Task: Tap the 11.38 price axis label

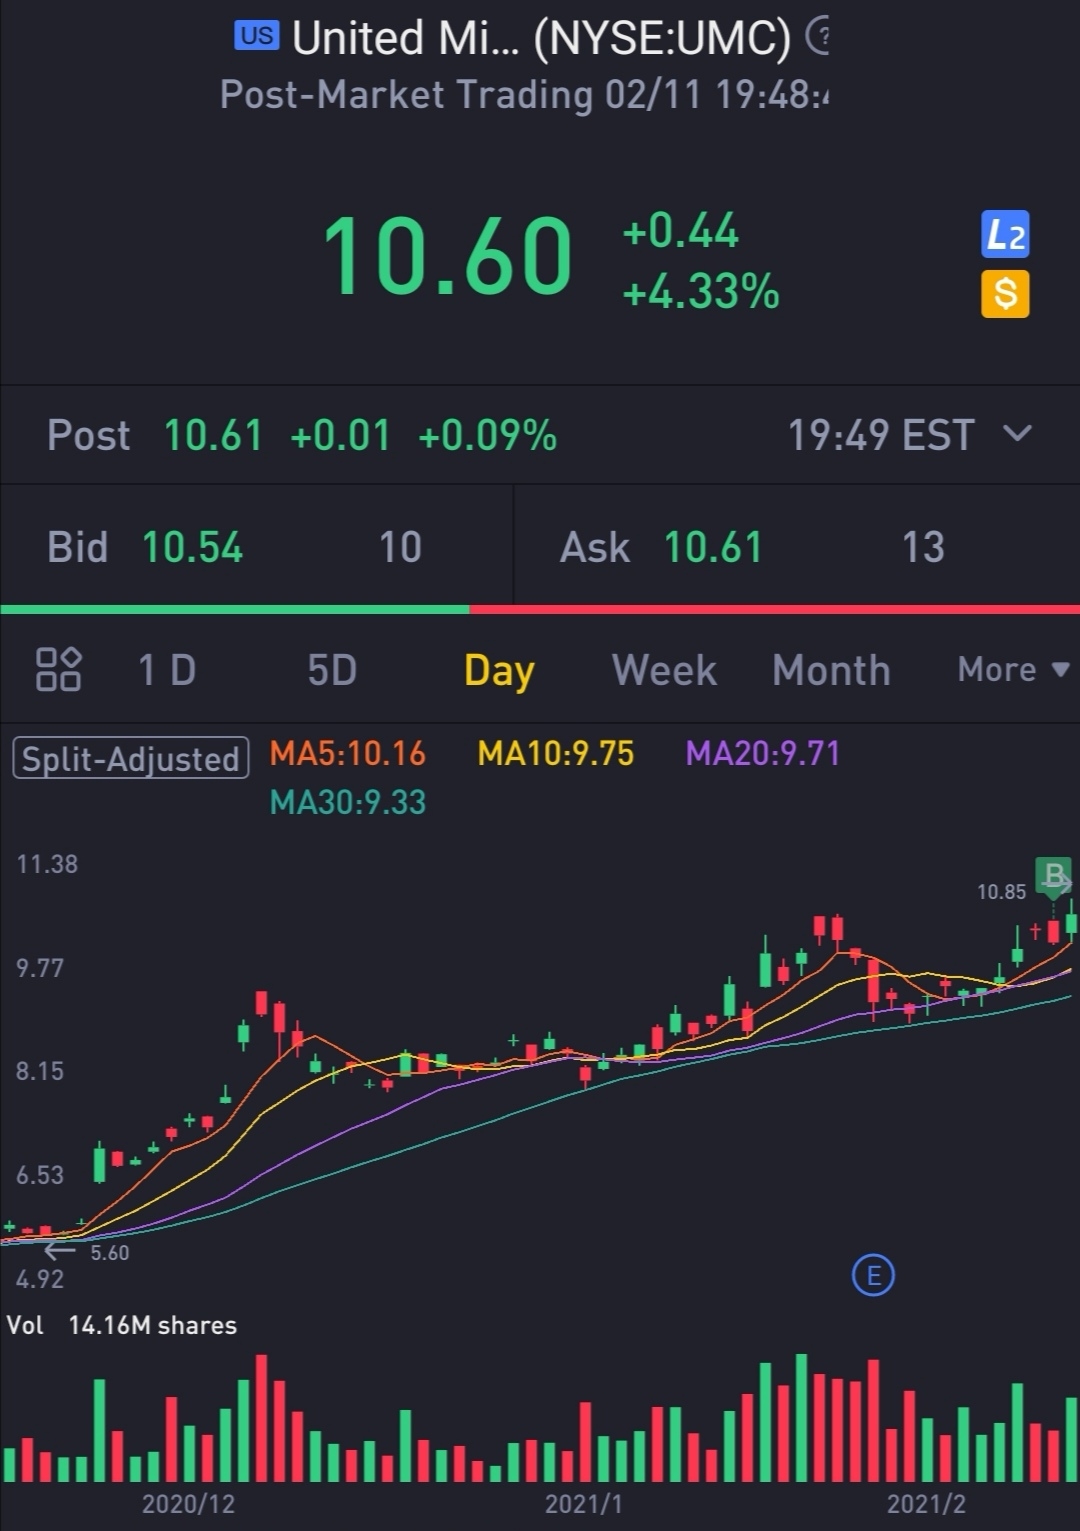Action: (x=47, y=864)
